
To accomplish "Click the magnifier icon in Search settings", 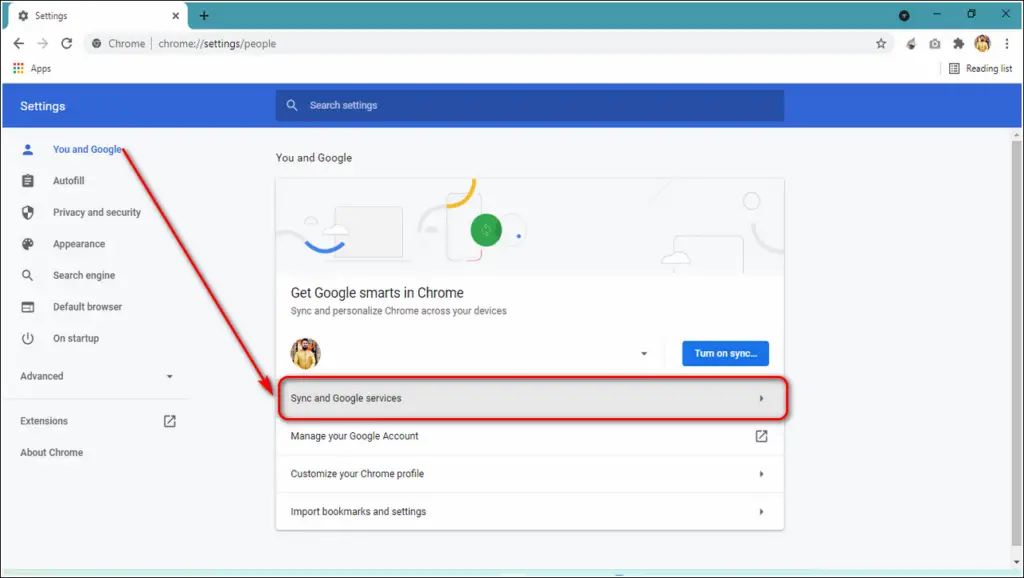I will pyautogui.click(x=292, y=105).
